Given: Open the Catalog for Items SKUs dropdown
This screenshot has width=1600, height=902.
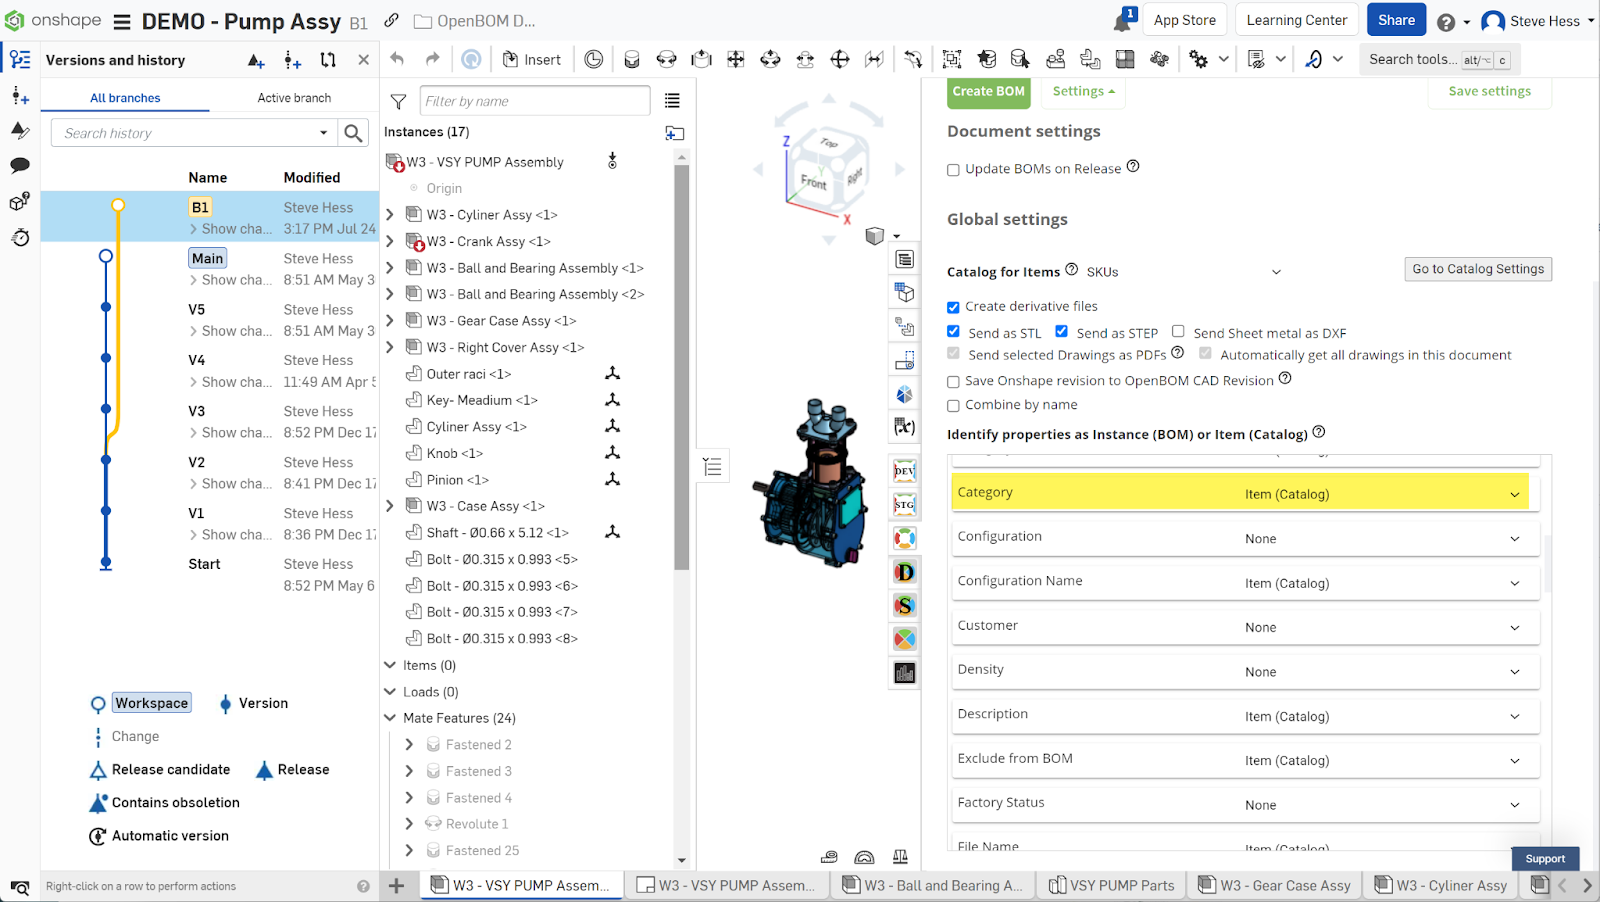Looking at the screenshot, I should click(x=1183, y=272).
